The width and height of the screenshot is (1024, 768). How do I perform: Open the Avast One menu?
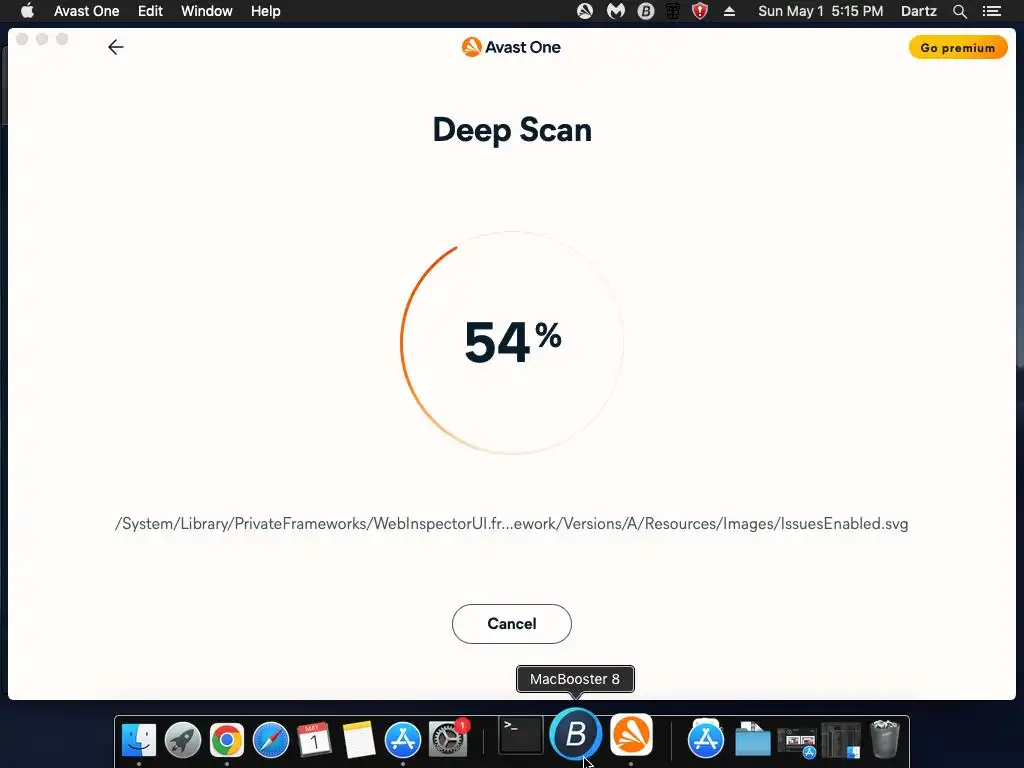click(x=86, y=11)
